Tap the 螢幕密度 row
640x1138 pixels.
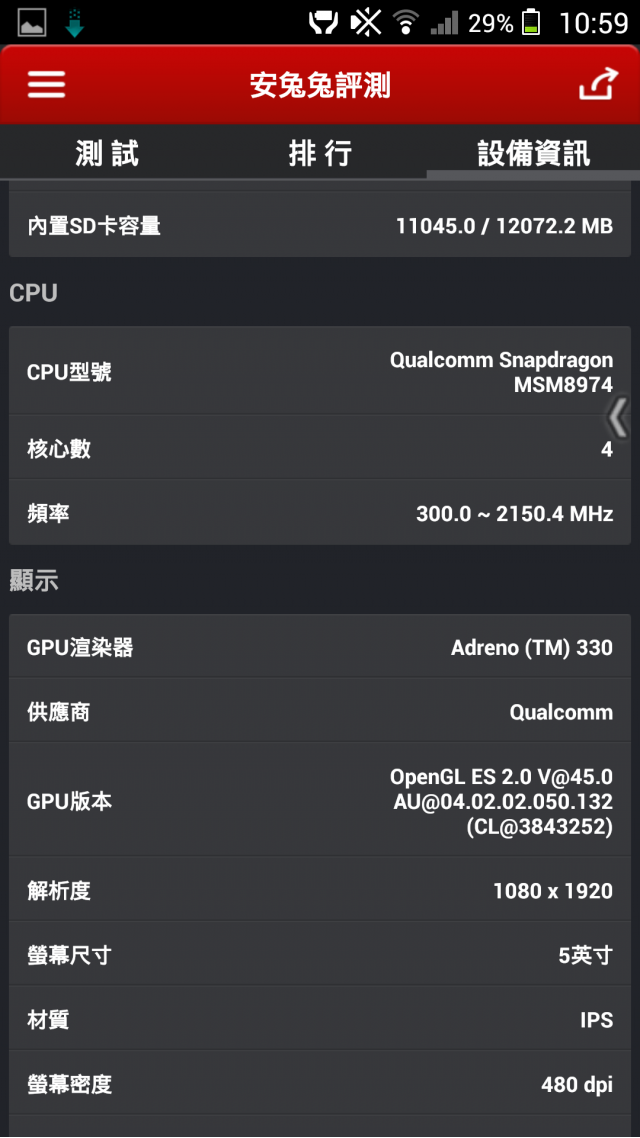(x=320, y=1084)
